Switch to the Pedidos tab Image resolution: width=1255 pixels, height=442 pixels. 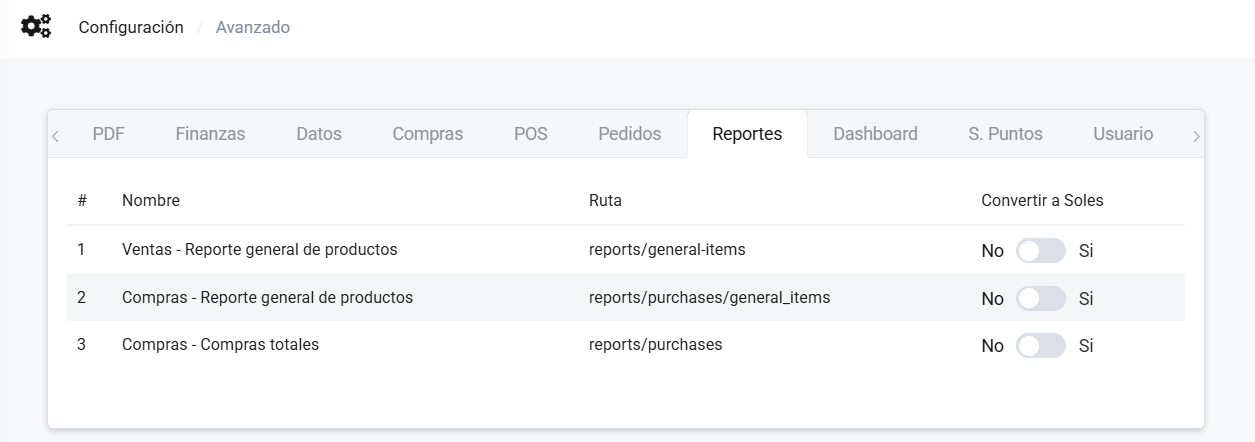pyautogui.click(x=629, y=134)
